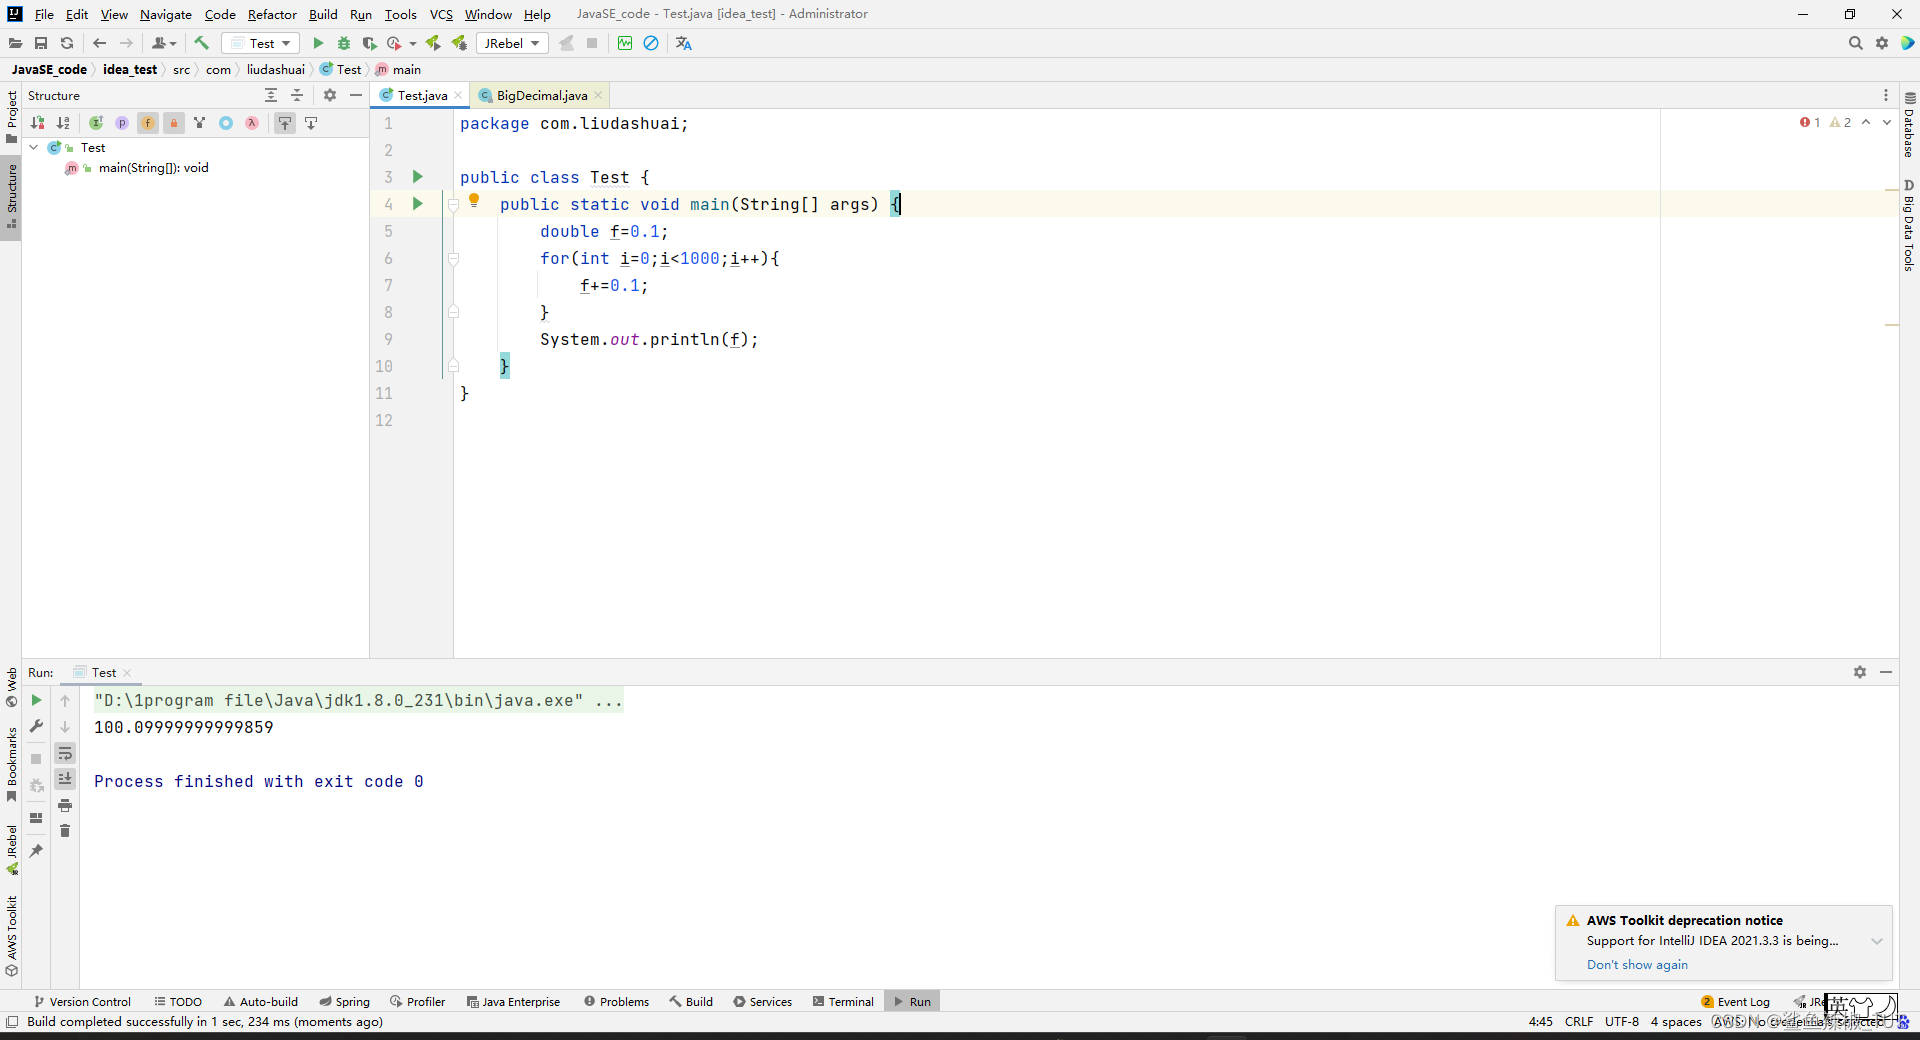Click the CRLF line separator widget
Viewport: 1920px width, 1040px height.
(1579, 1021)
